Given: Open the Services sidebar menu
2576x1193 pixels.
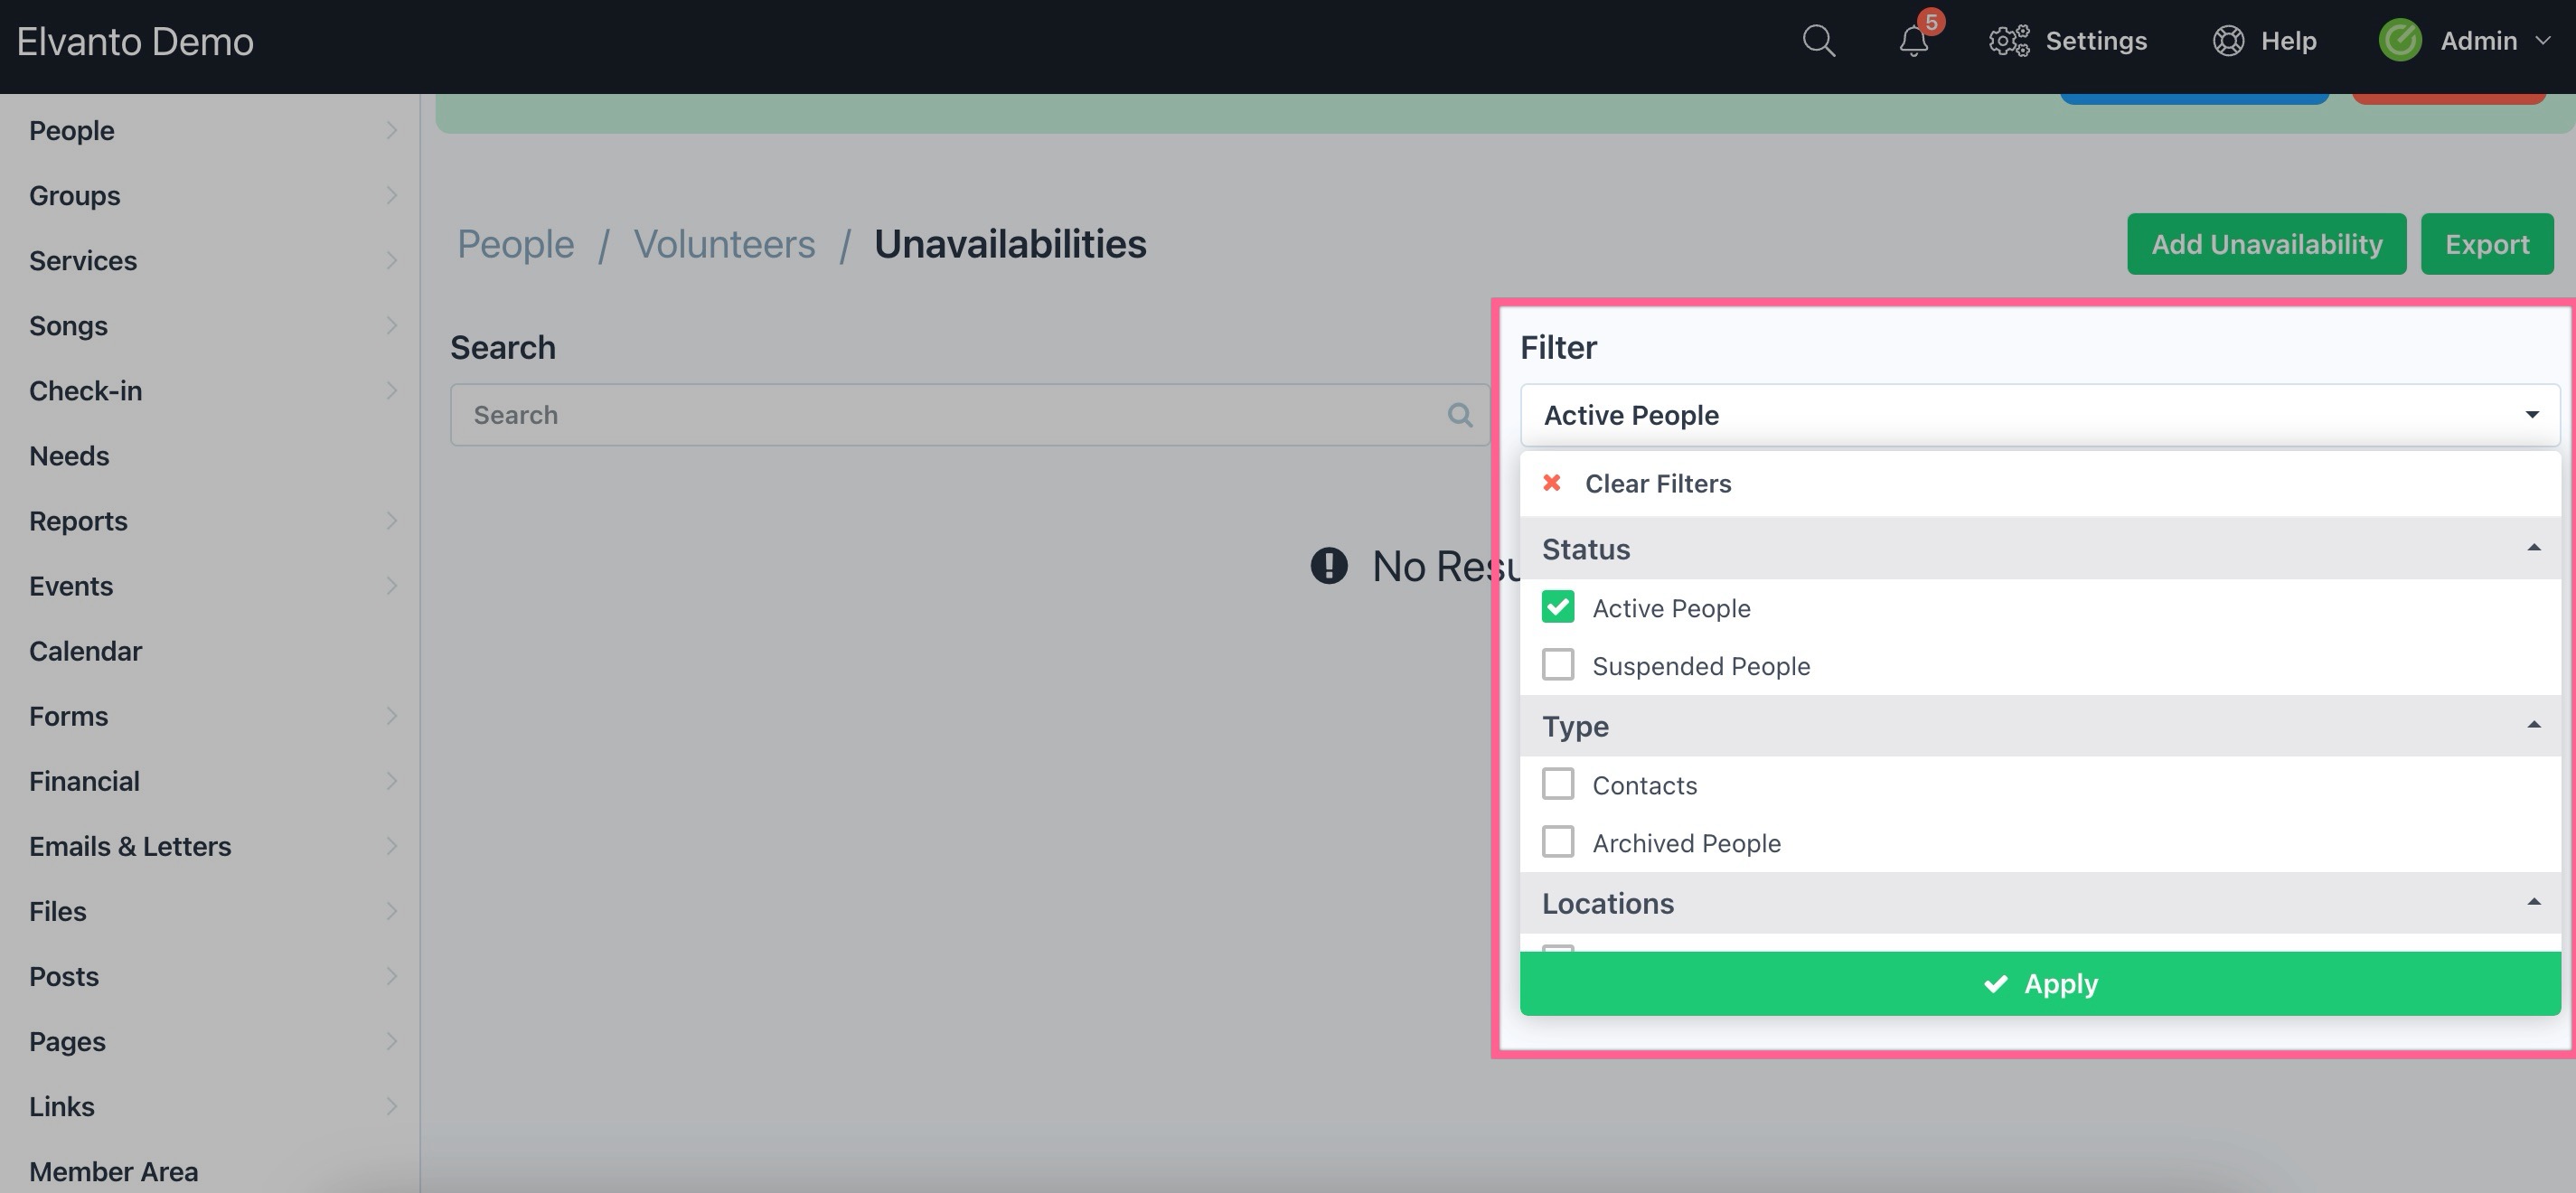Looking at the screenshot, I should (83, 261).
